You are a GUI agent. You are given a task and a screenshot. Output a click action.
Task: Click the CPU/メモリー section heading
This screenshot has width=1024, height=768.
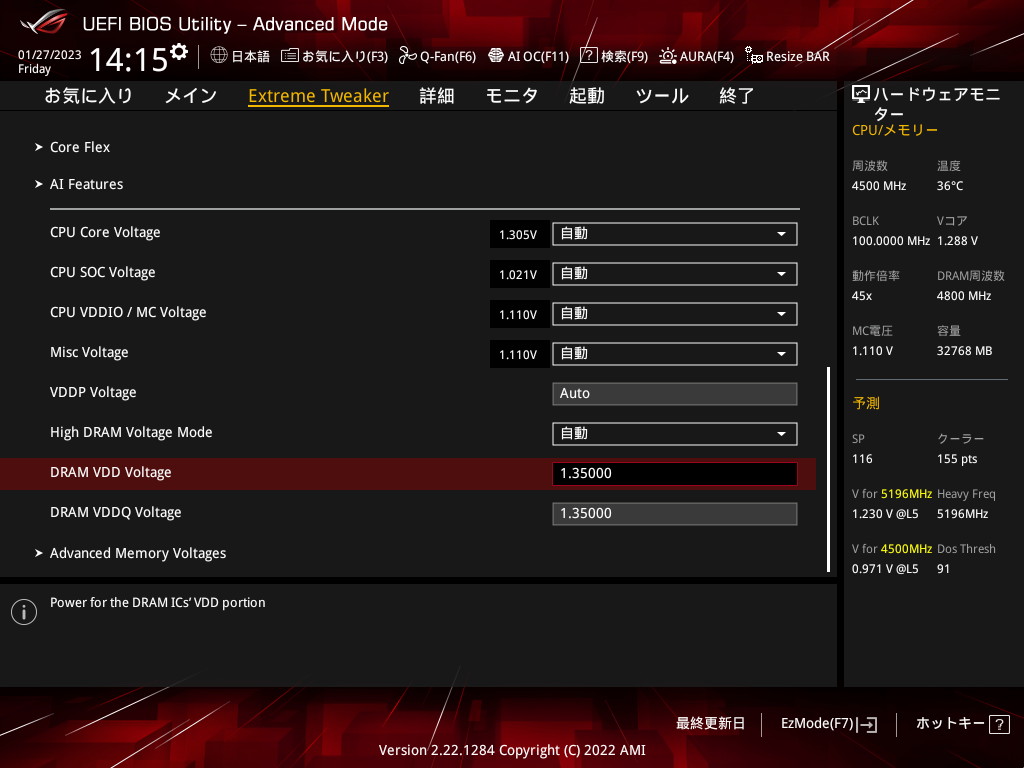[895, 130]
